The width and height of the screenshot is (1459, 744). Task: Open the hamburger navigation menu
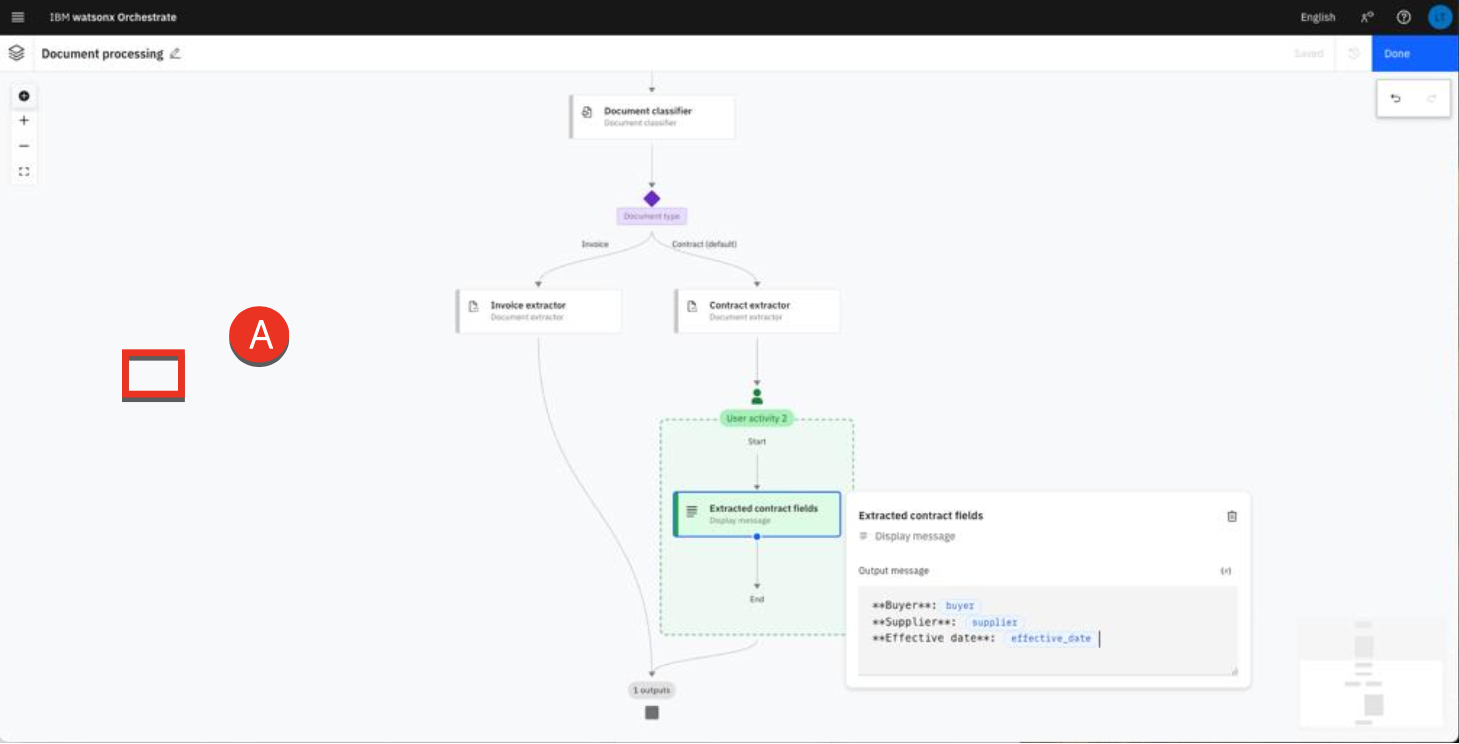coord(17,17)
